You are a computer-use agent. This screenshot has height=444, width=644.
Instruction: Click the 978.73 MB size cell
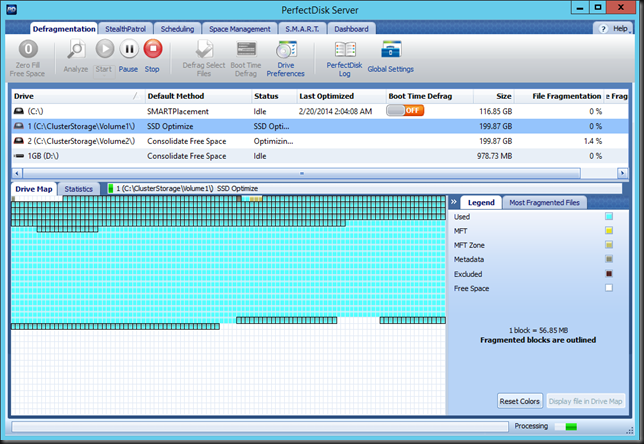(x=494, y=156)
